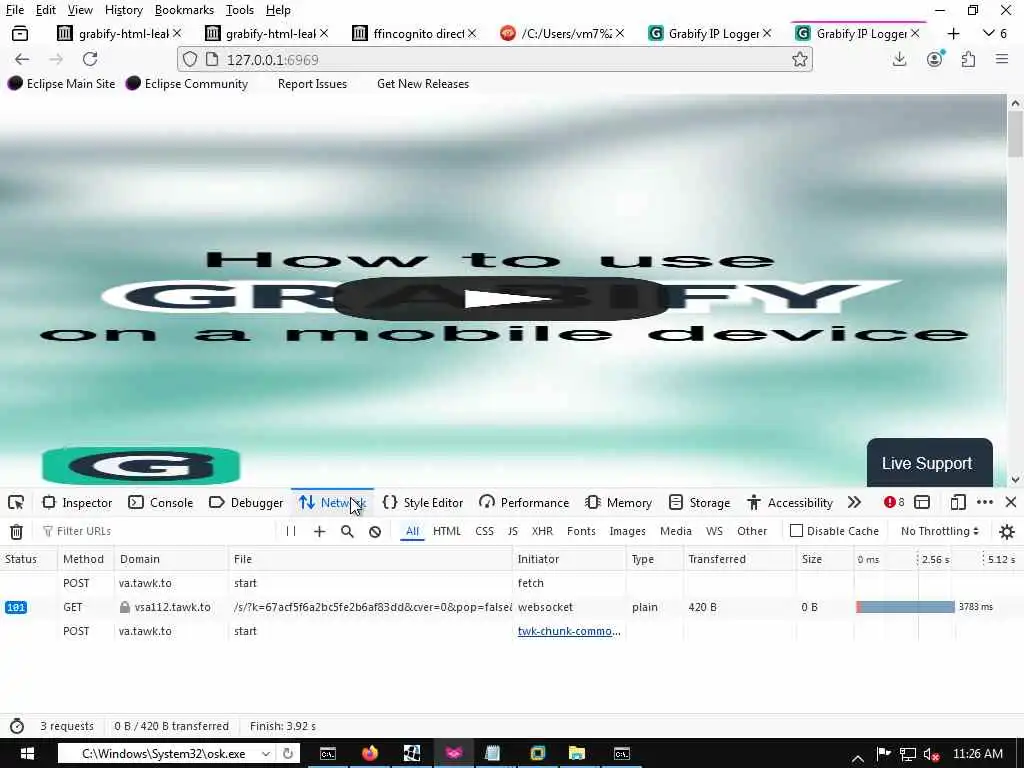Go back with the browser back arrow
1024x768 pixels.
tap(22, 59)
